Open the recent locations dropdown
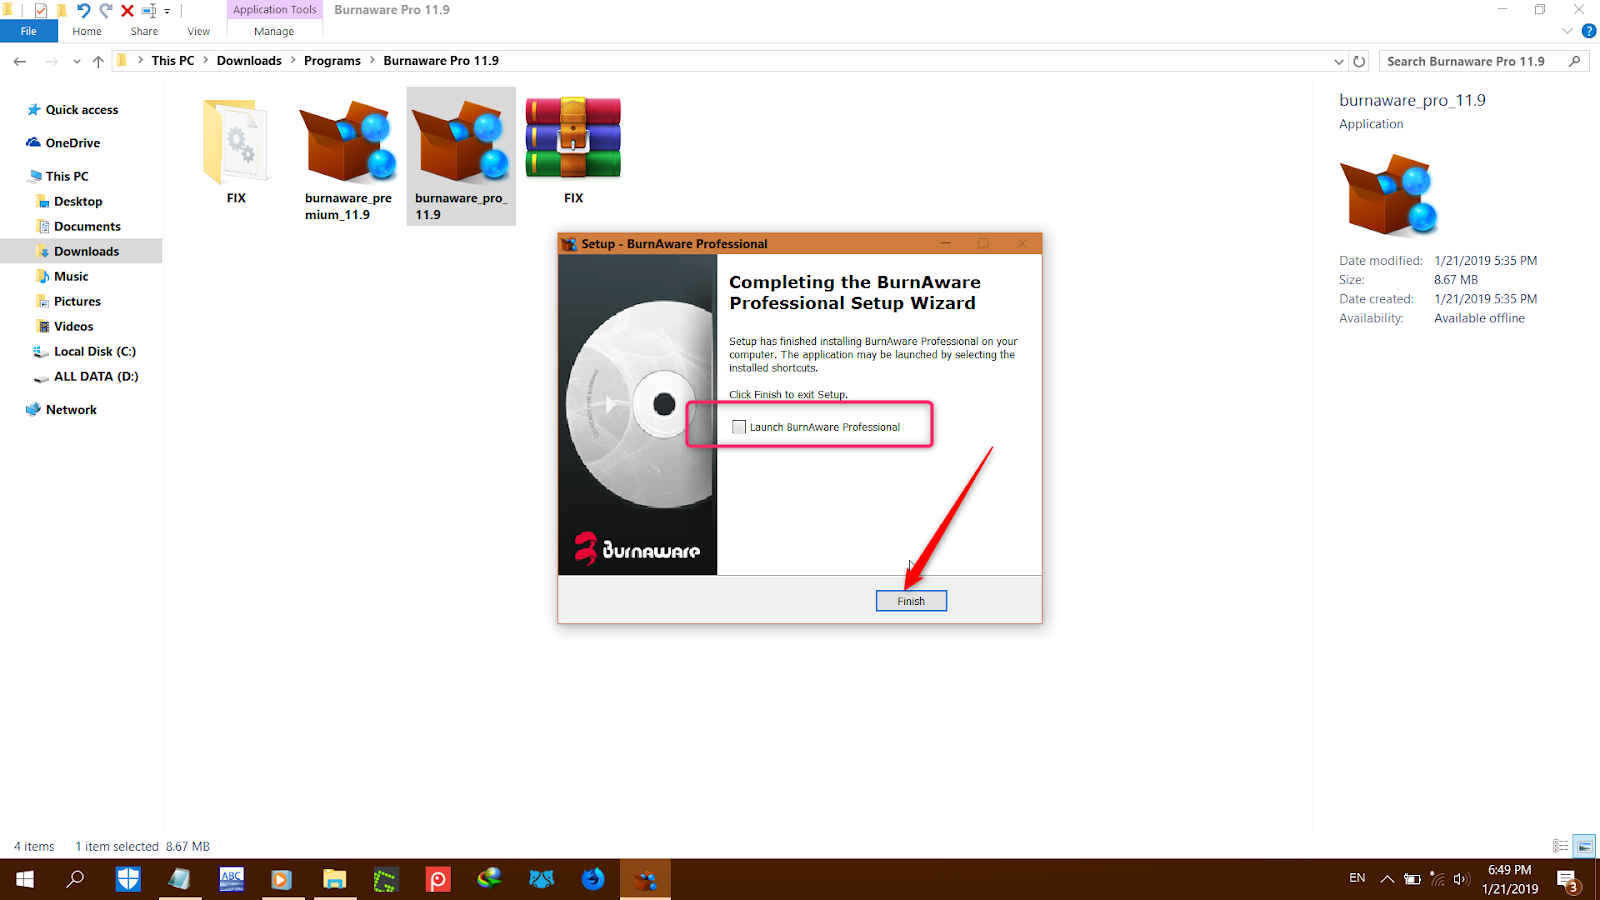The height and width of the screenshot is (900, 1600). (x=77, y=61)
